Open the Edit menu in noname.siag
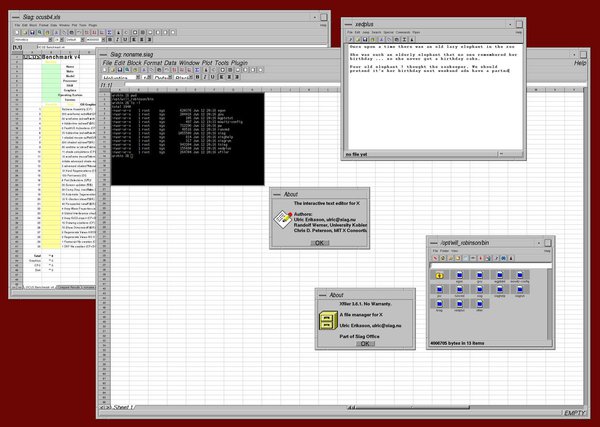Viewport: 600px width, 427px height. pyautogui.click(x=120, y=63)
